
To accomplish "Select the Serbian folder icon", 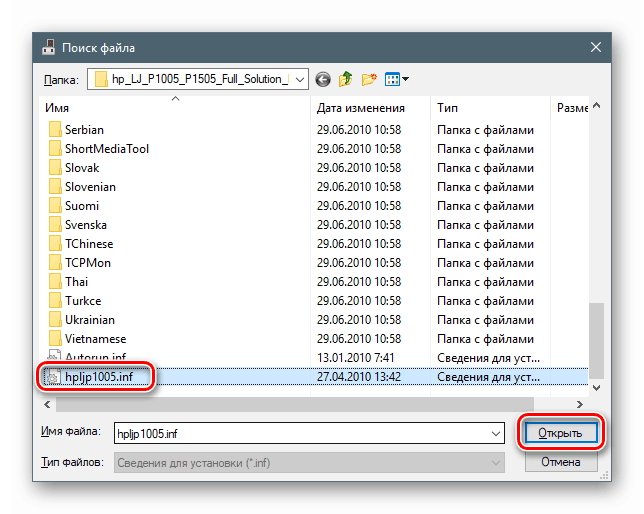I will tap(55, 129).
